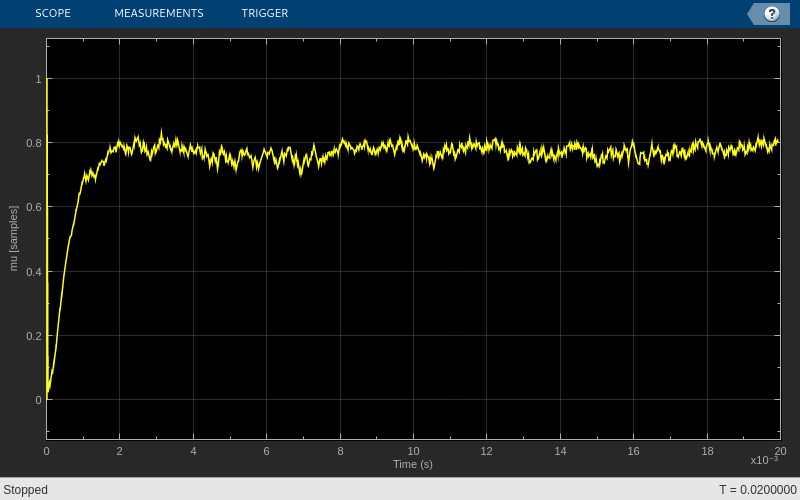Switch to the MEASUREMENTS tab

(159, 13)
